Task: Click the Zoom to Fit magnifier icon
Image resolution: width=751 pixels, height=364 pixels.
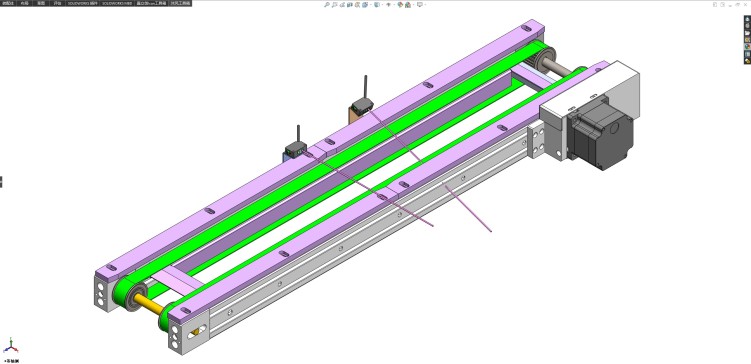Action: [x=327, y=5]
